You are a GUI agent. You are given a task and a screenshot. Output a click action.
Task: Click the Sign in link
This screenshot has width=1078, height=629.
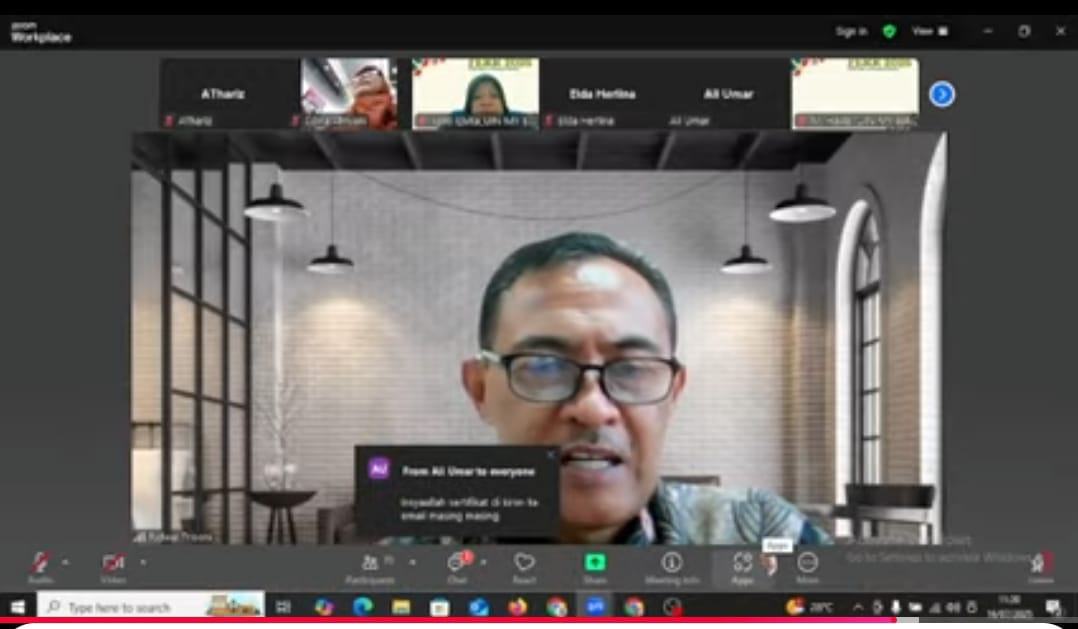click(851, 31)
